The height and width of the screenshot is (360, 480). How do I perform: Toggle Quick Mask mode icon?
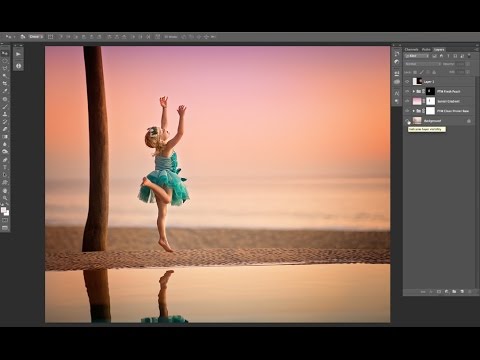tap(5, 220)
